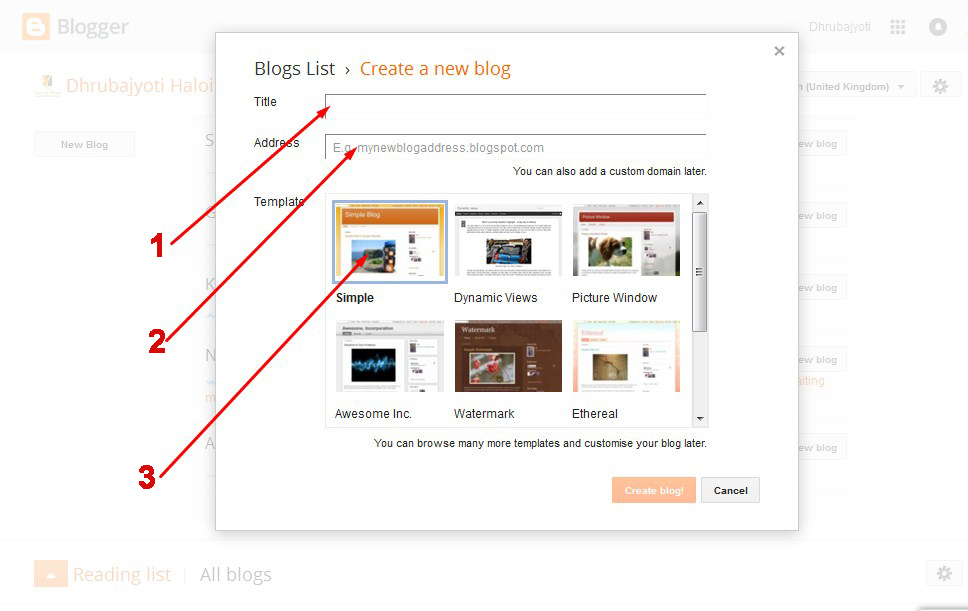Click the Ethereal template label
Viewport: 968px width, 611px height.
point(595,414)
